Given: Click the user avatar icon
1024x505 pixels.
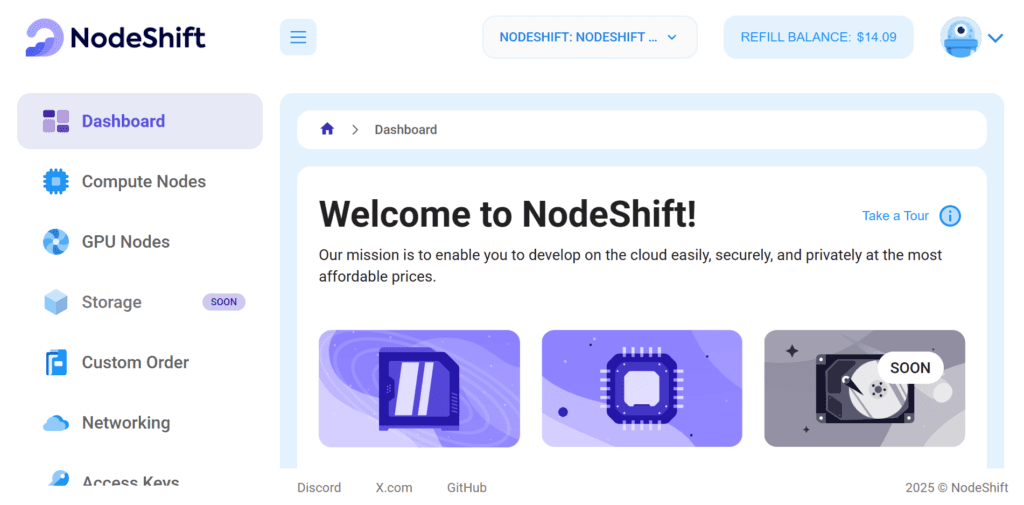Looking at the screenshot, I should coord(960,38).
